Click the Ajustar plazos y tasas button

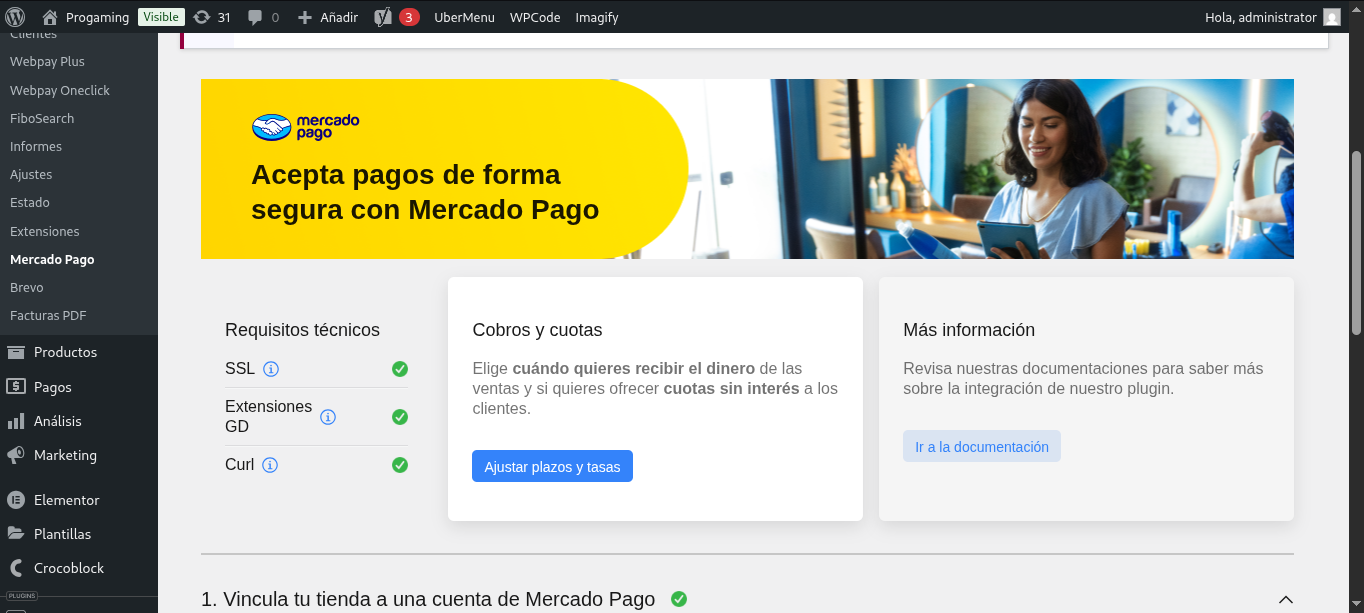(x=552, y=467)
